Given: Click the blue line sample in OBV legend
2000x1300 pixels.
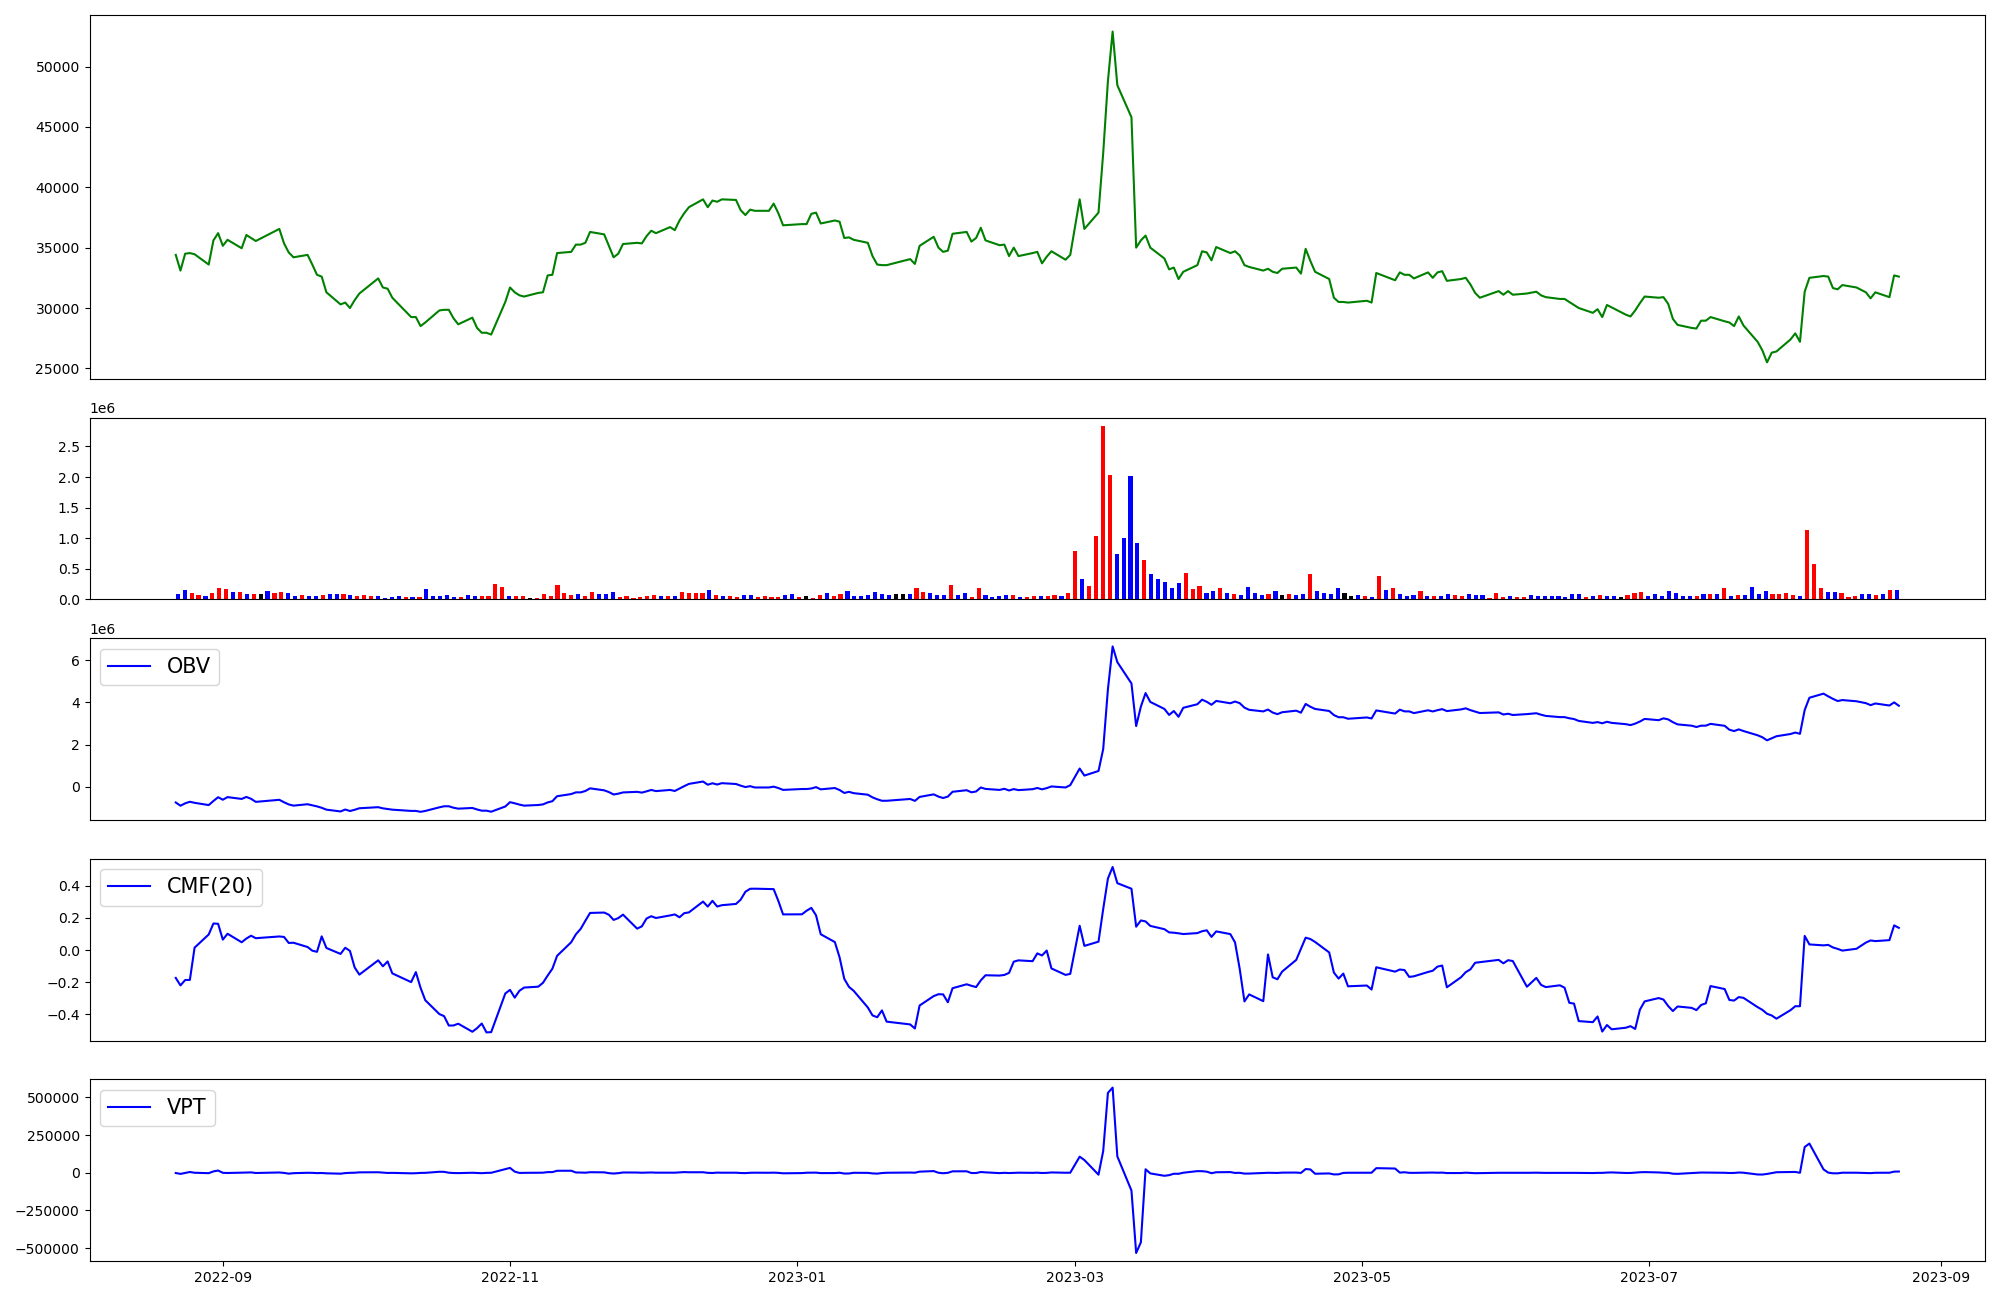Looking at the screenshot, I should tap(129, 667).
